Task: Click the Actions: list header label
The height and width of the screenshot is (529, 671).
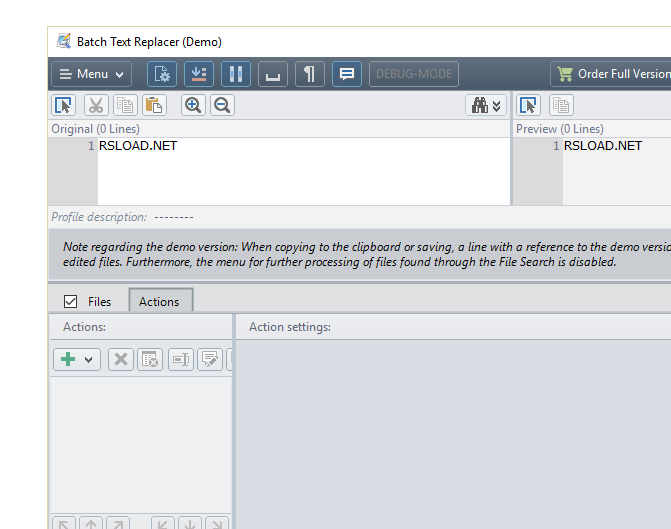Action: point(84,327)
